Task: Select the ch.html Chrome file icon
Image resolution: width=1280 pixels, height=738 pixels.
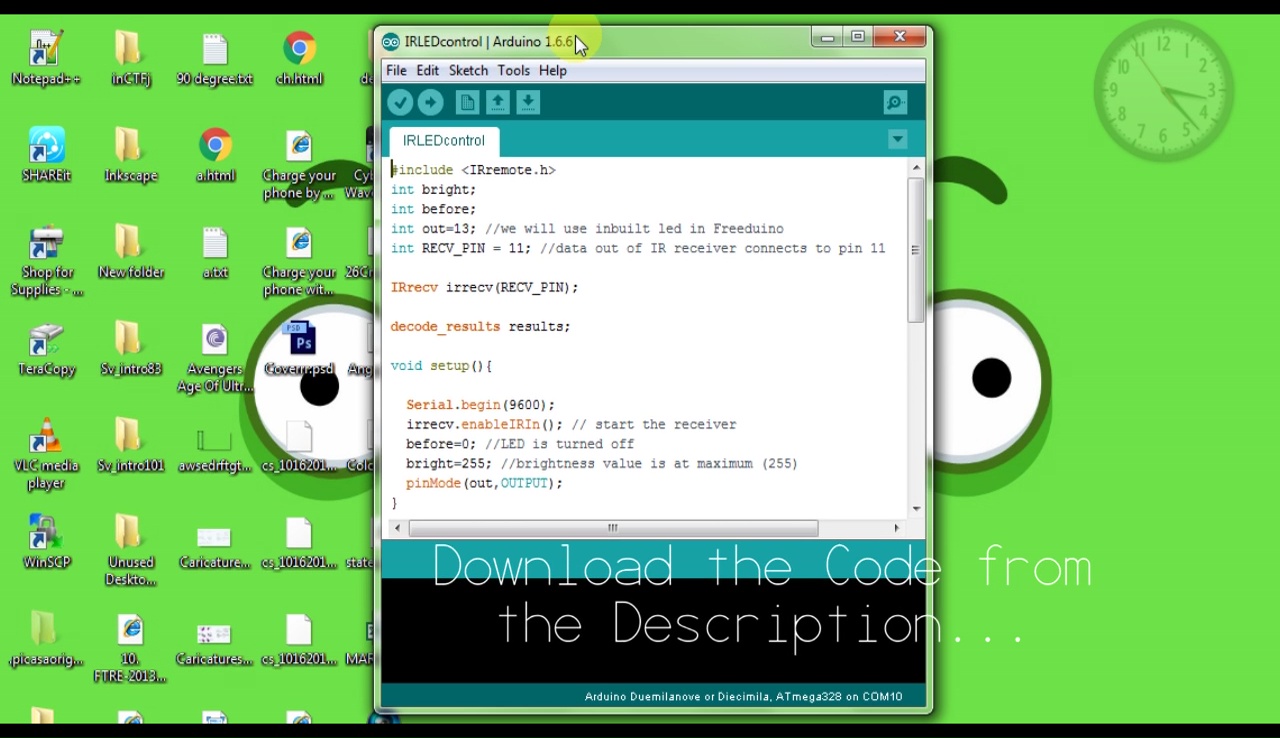Action: (299, 58)
